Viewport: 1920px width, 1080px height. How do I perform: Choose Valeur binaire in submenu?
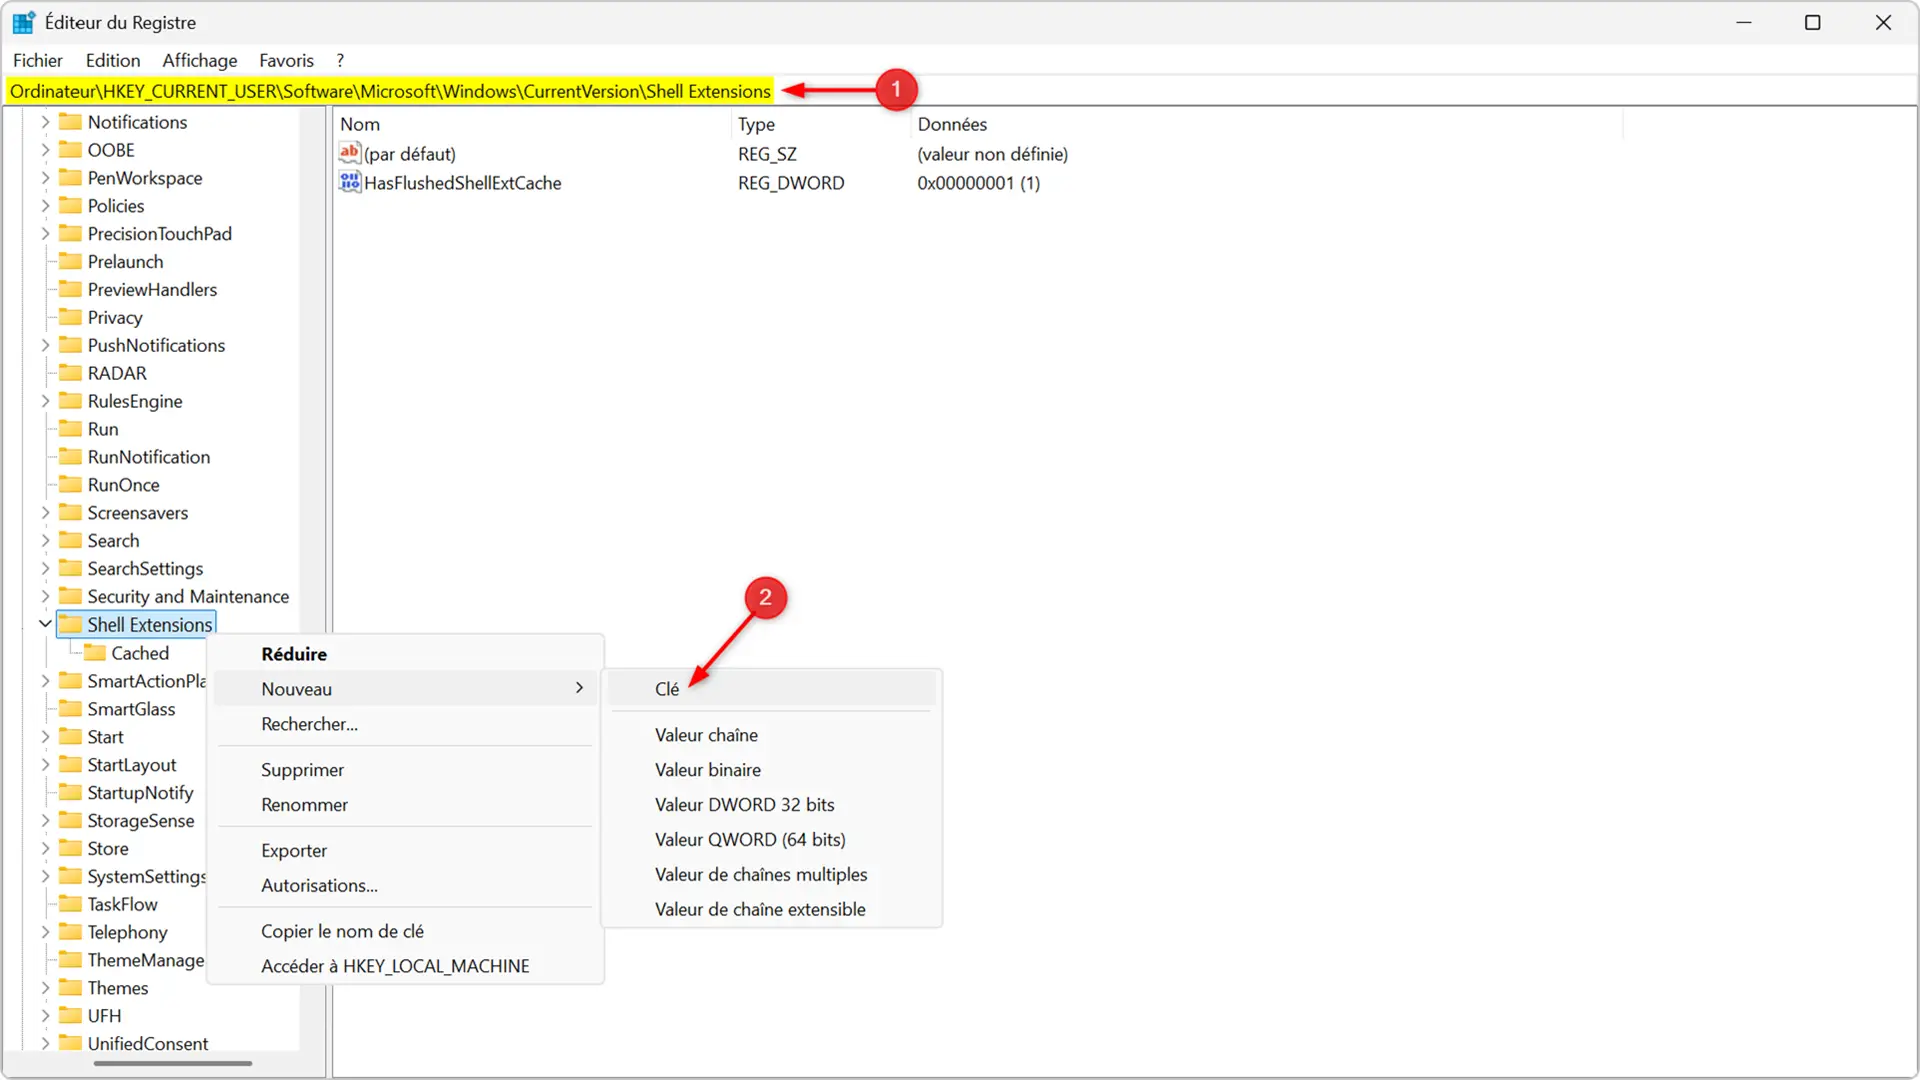coord(774,770)
